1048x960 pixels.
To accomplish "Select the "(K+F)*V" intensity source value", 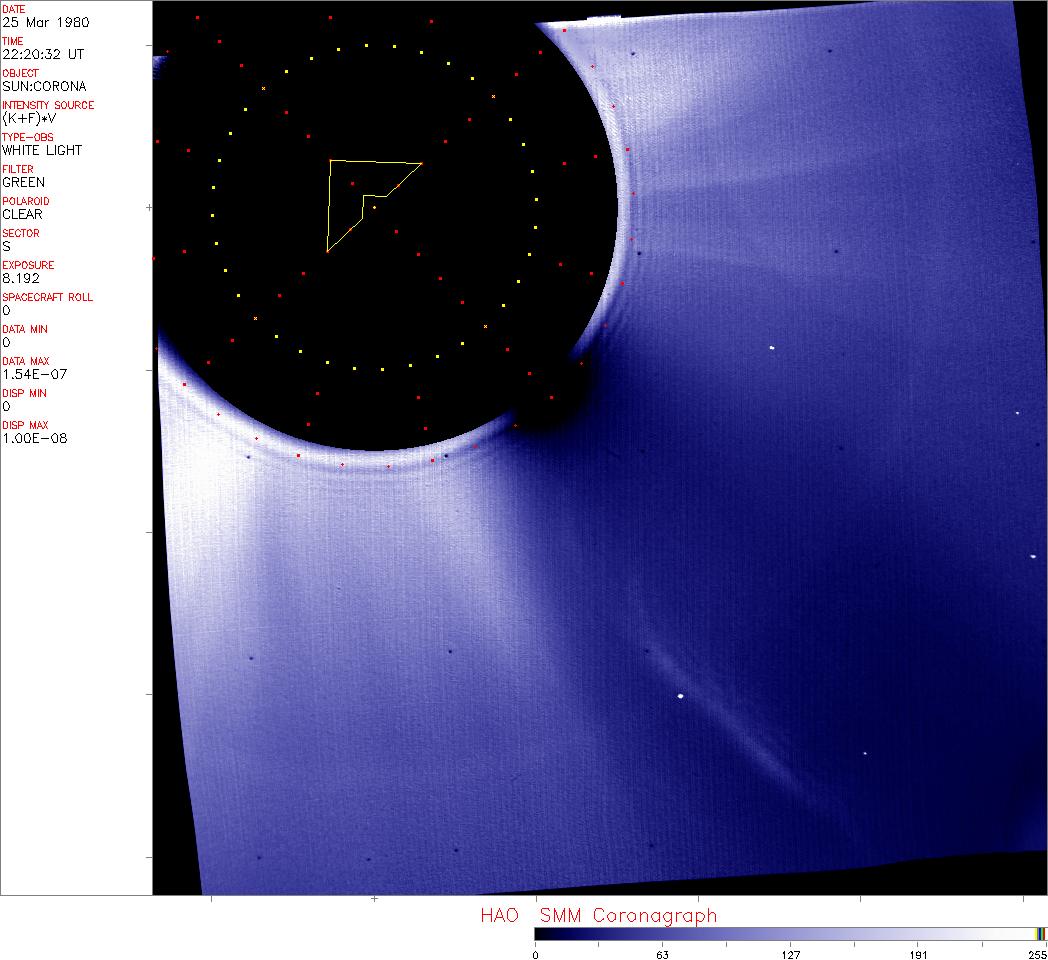I will click(x=30, y=118).
